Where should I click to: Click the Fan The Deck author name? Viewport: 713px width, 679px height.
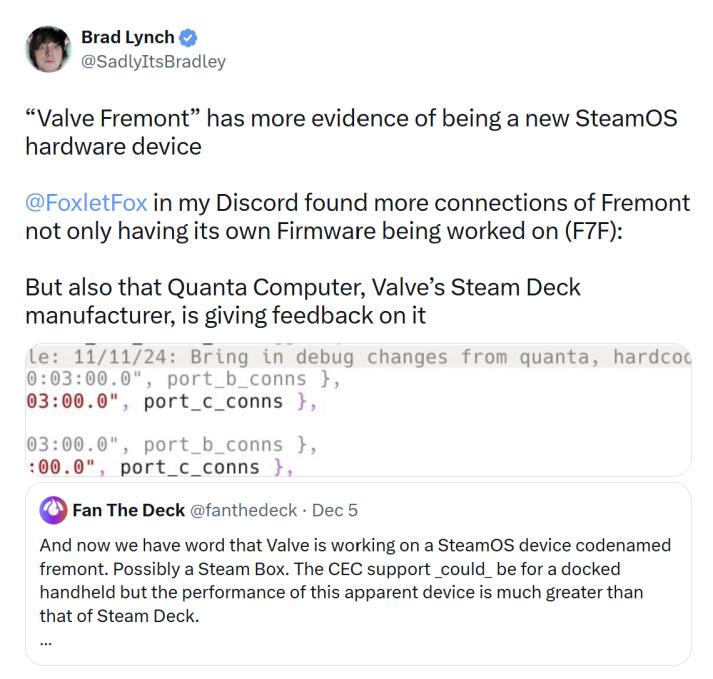click(x=128, y=510)
